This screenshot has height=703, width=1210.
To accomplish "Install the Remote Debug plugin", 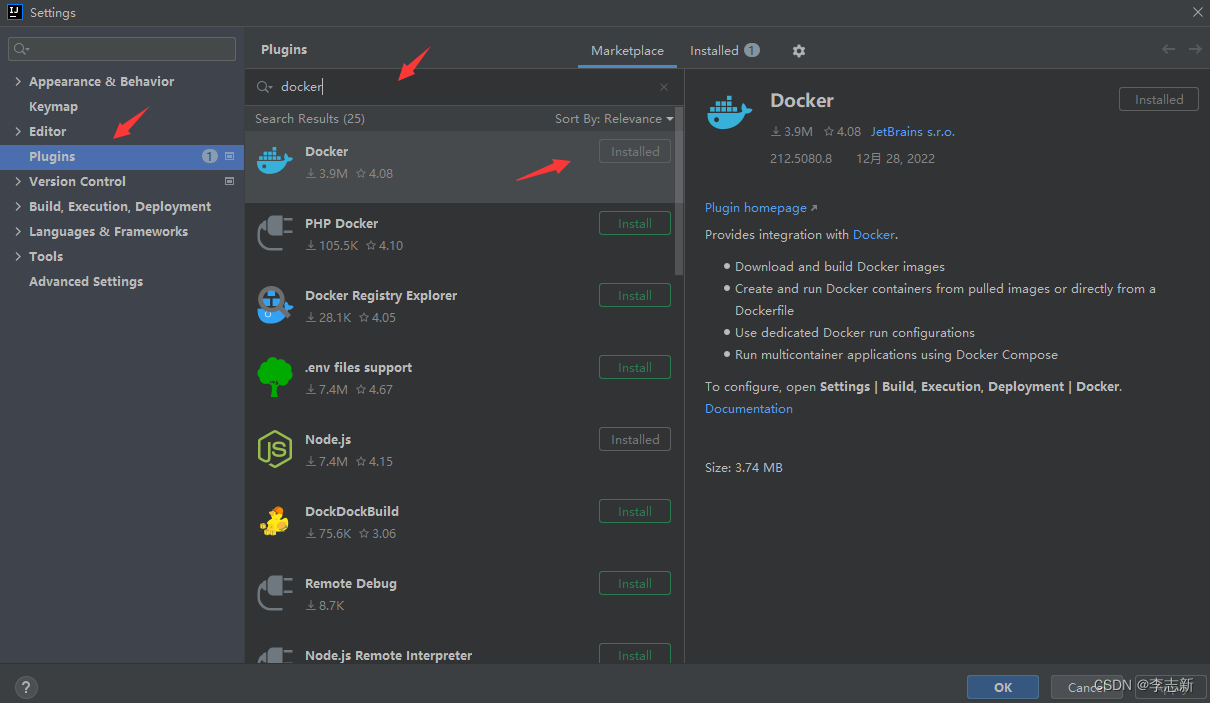I will point(635,584).
